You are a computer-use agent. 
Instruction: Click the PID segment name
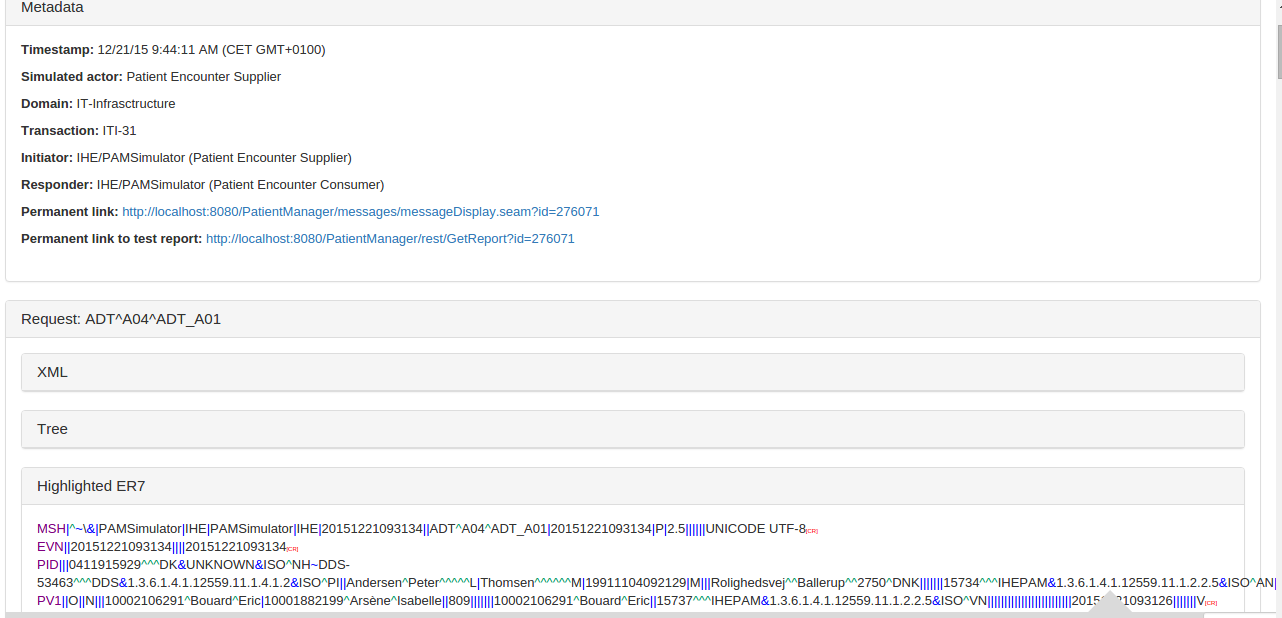point(48,564)
